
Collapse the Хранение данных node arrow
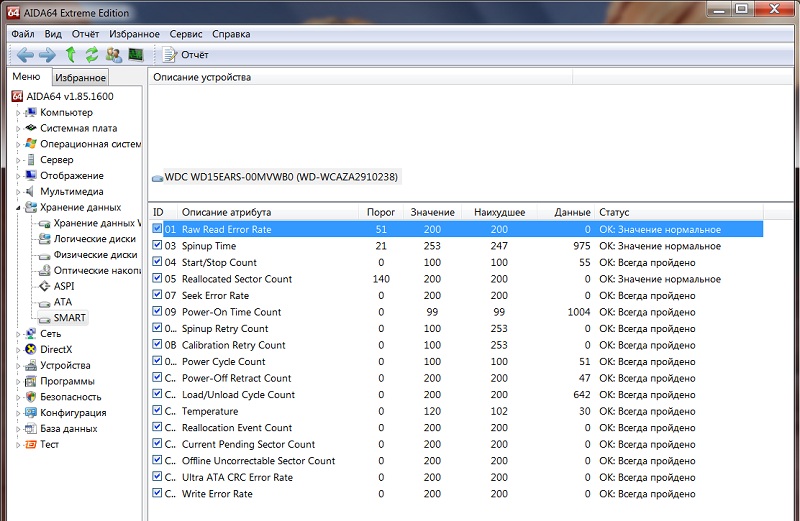click(18, 208)
